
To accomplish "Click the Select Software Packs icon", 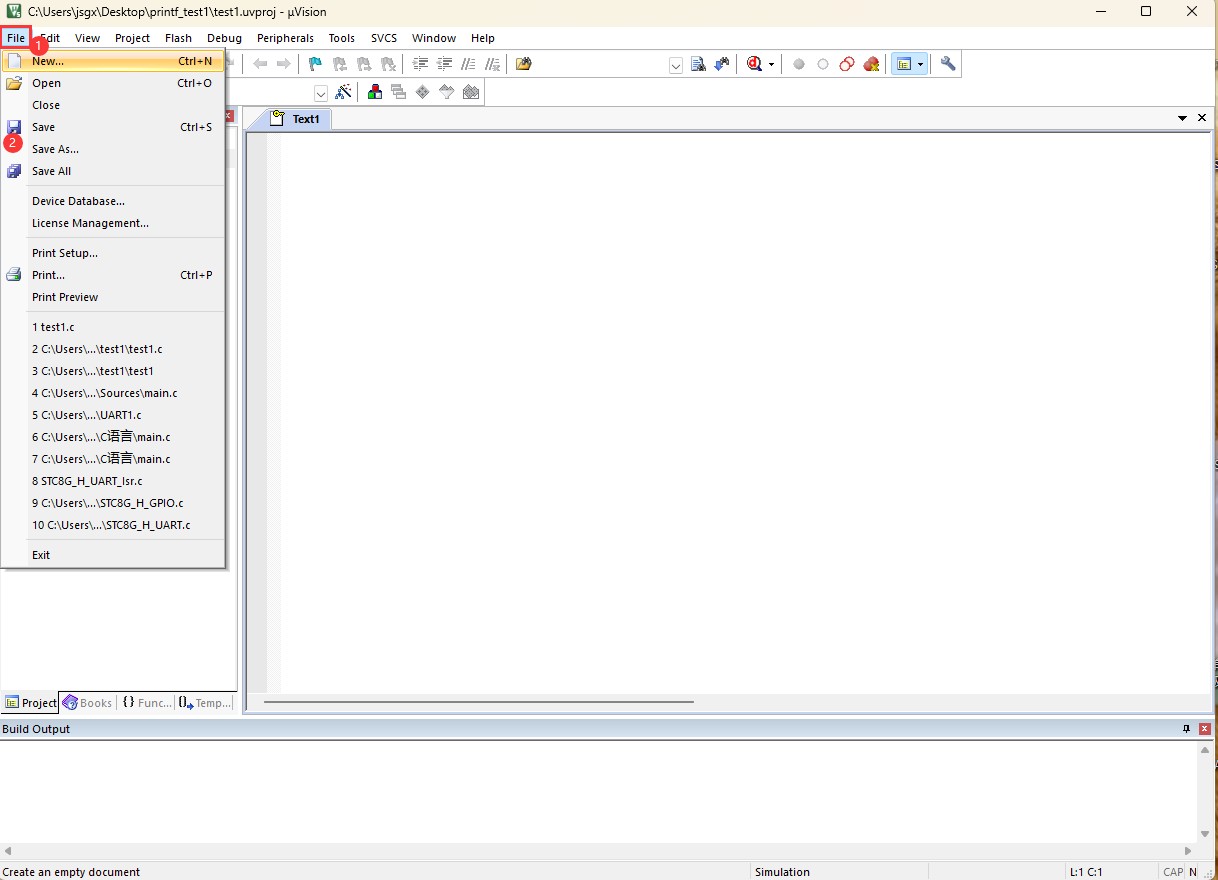I will [447, 92].
